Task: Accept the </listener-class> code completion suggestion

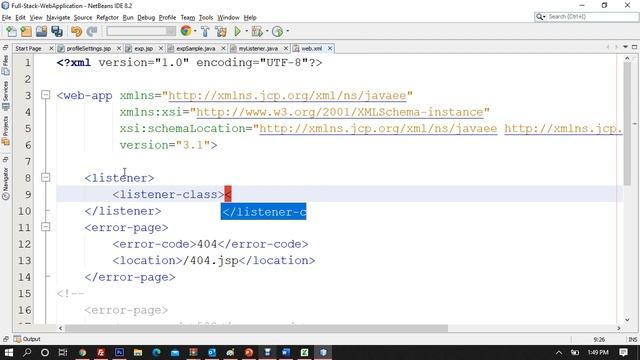Action: point(263,211)
